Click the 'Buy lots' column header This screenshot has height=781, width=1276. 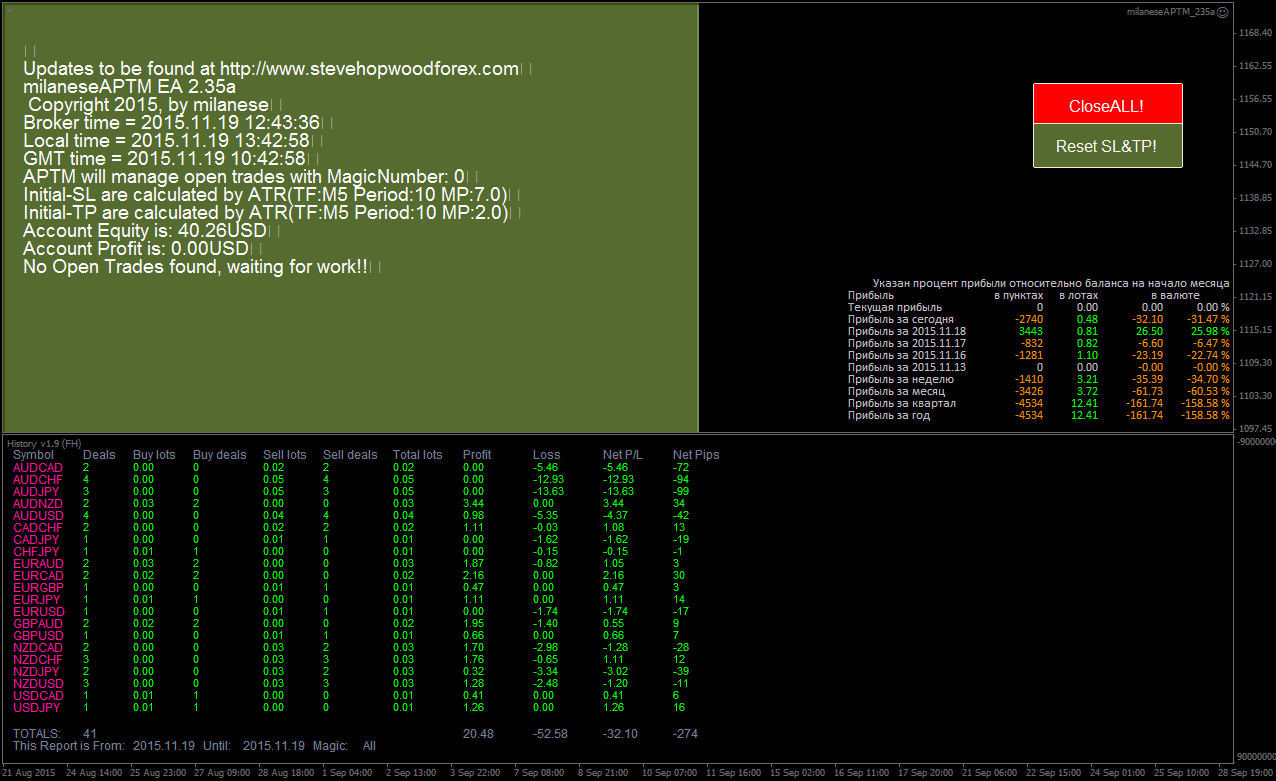pyautogui.click(x=154, y=455)
